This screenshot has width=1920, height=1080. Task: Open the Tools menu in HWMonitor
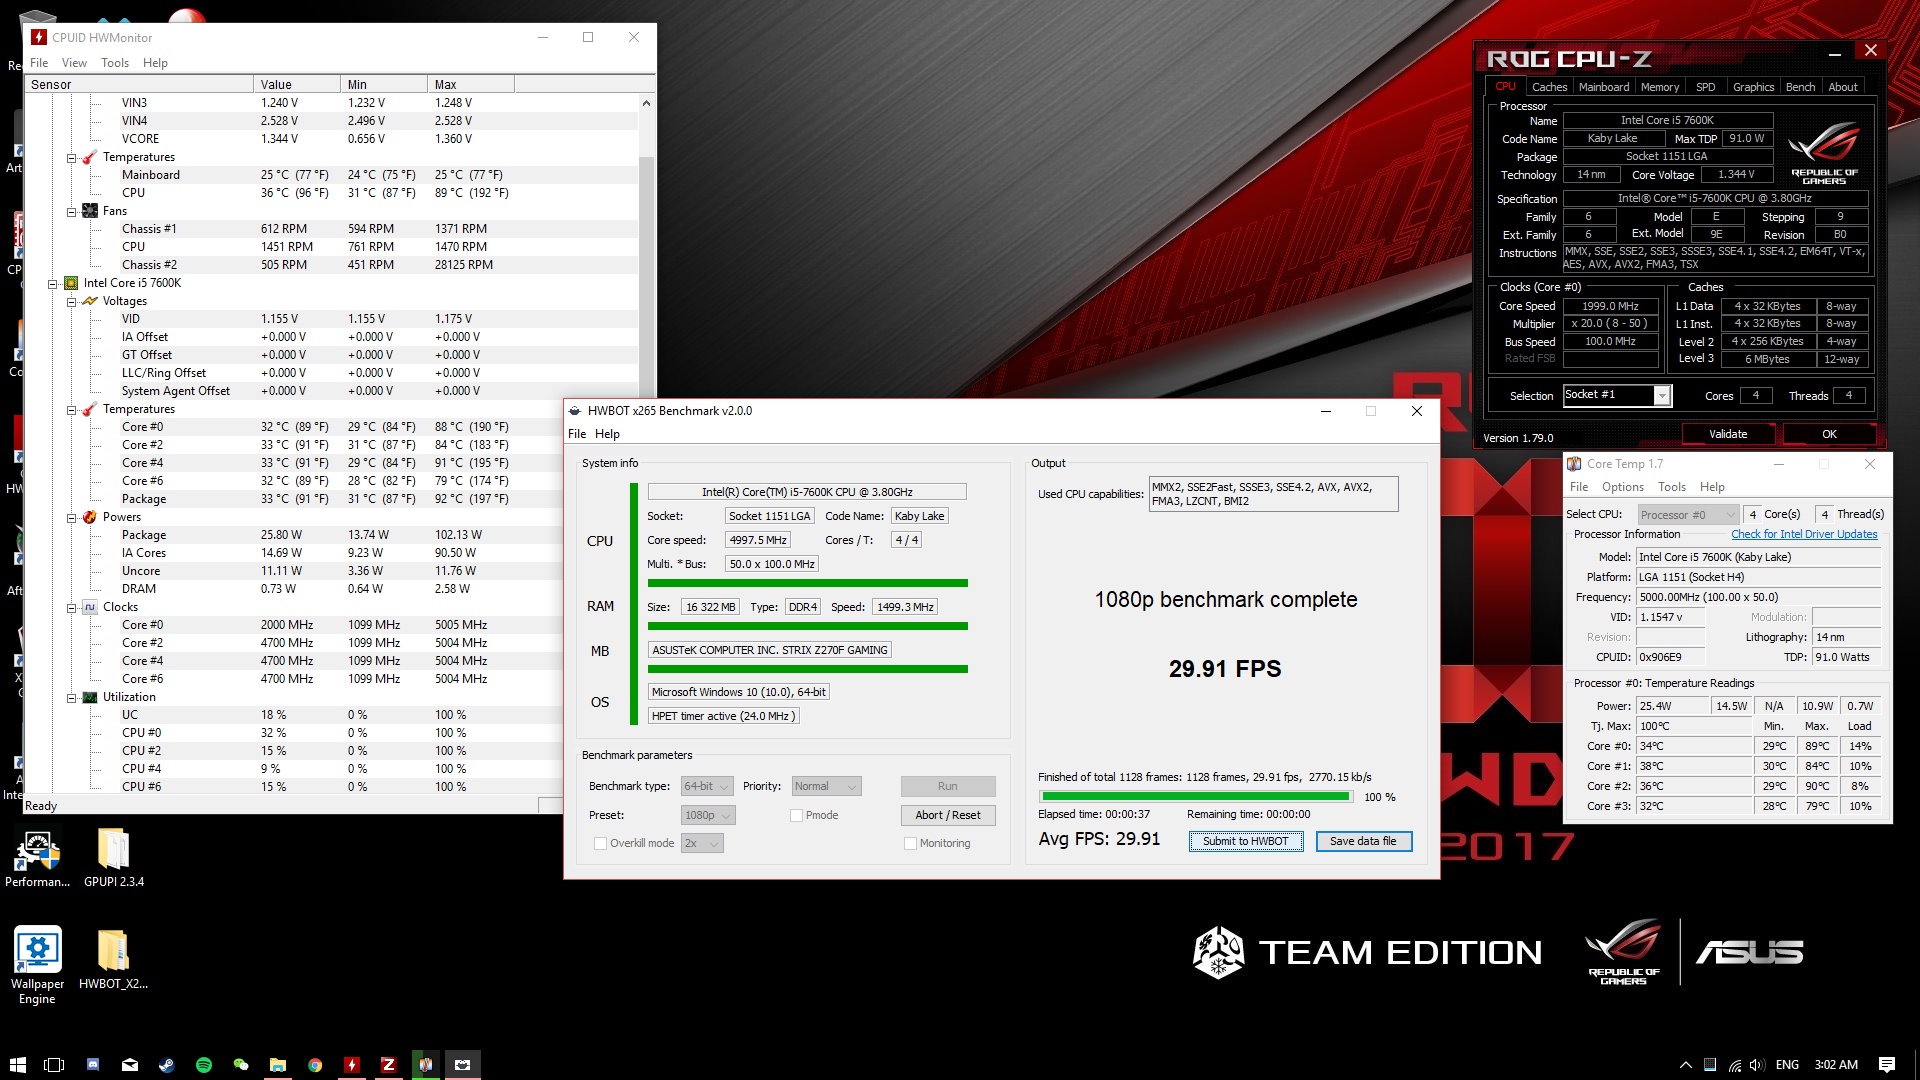pyautogui.click(x=115, y=63)
